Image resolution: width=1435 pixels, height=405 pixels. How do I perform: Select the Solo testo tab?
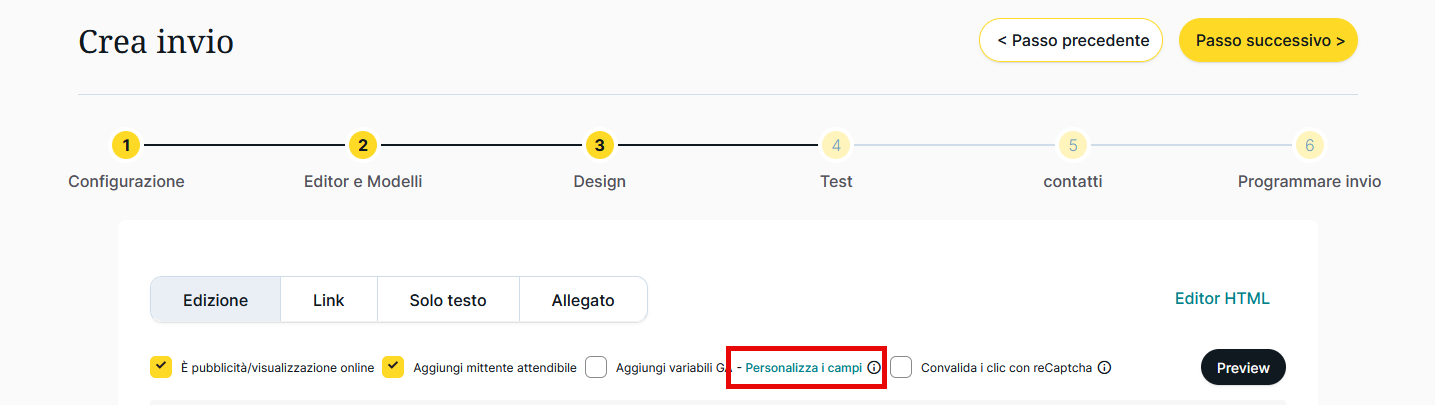click(x=448, y=300)
